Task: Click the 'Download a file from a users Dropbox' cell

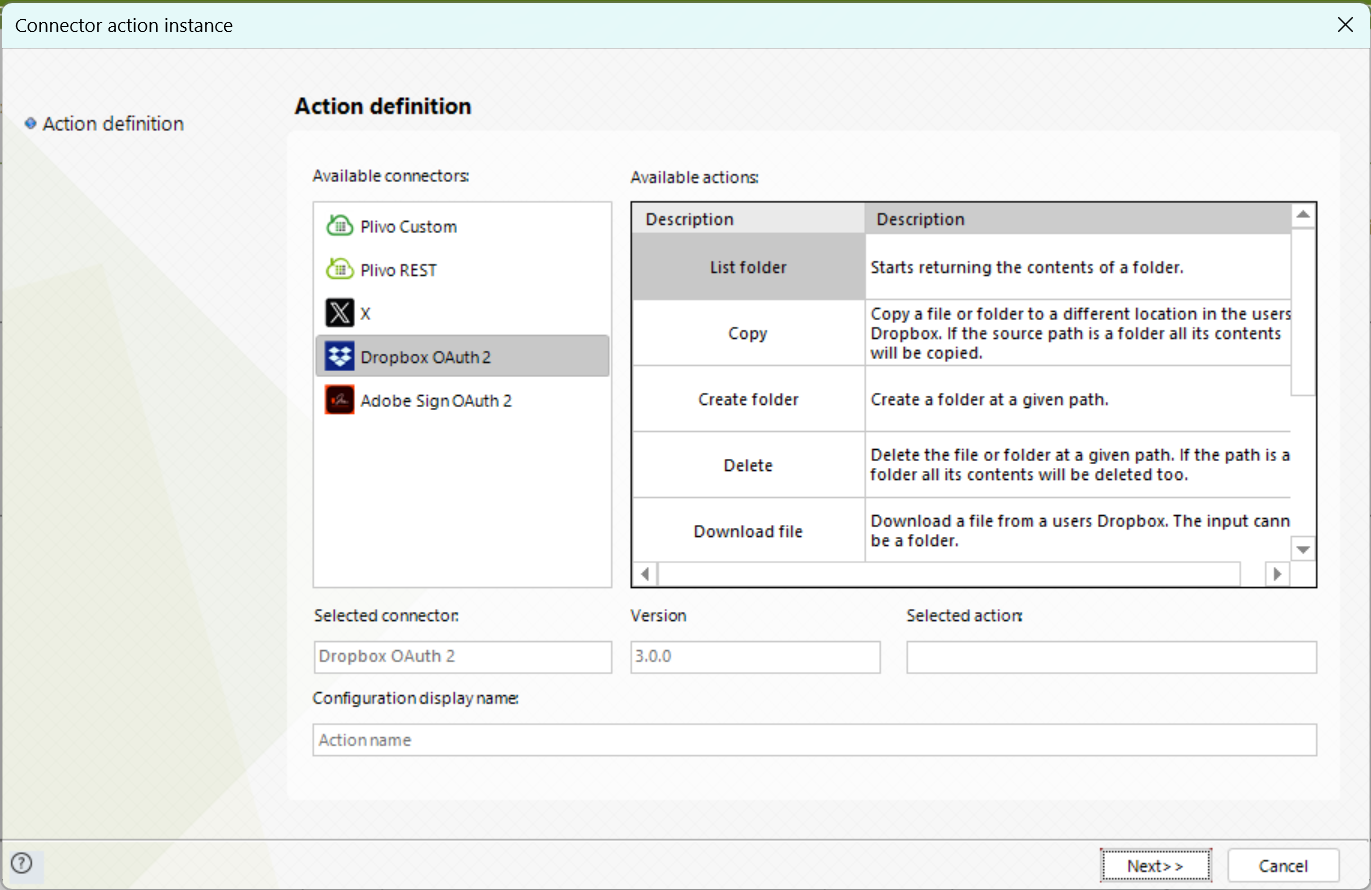Action: tap(1078, 531)
